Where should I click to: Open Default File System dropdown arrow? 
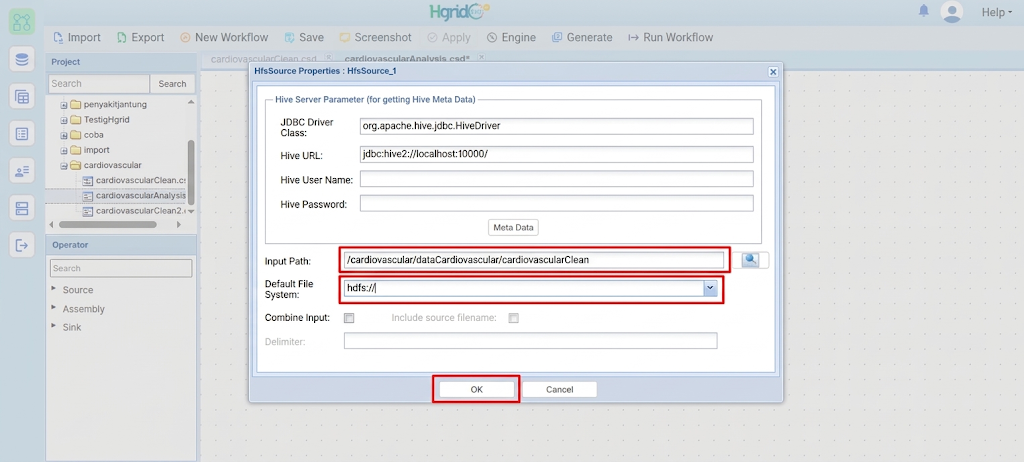pos(710,288)
